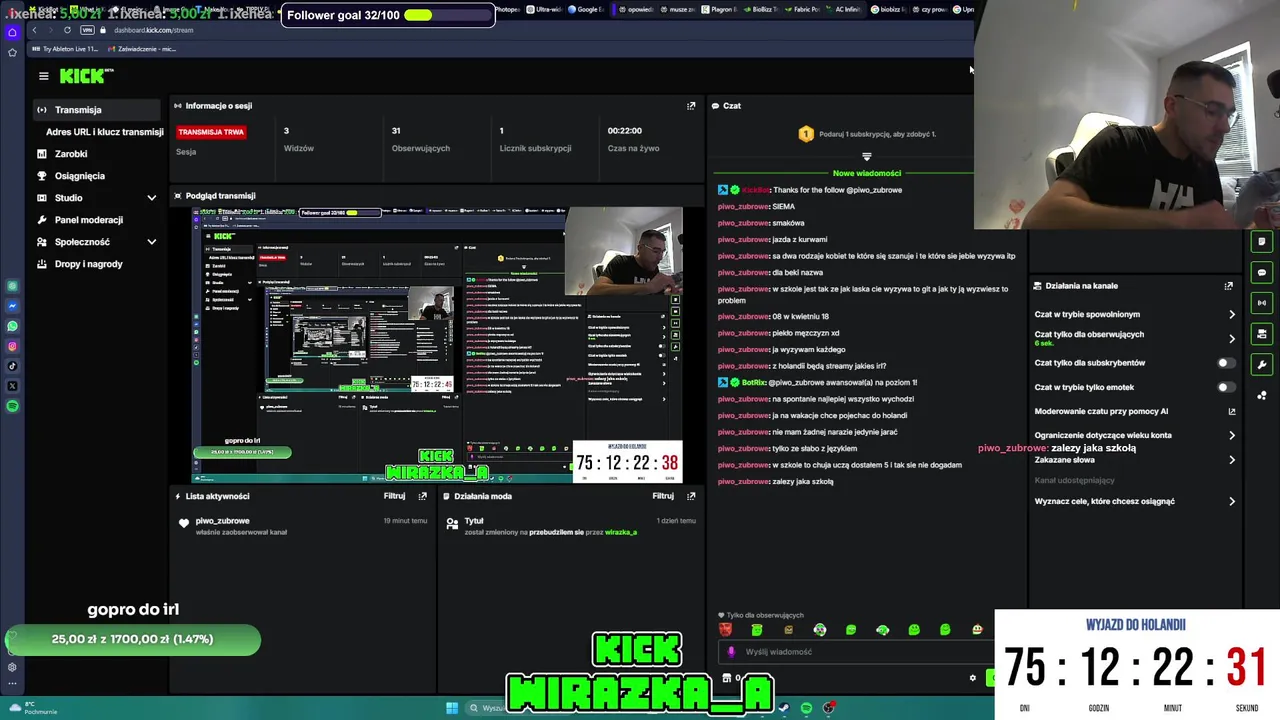The image size is (1280, 720).
Task: Click the purple microphone icon in chat input
Action: pyautogui.click(x=731, y=652)
